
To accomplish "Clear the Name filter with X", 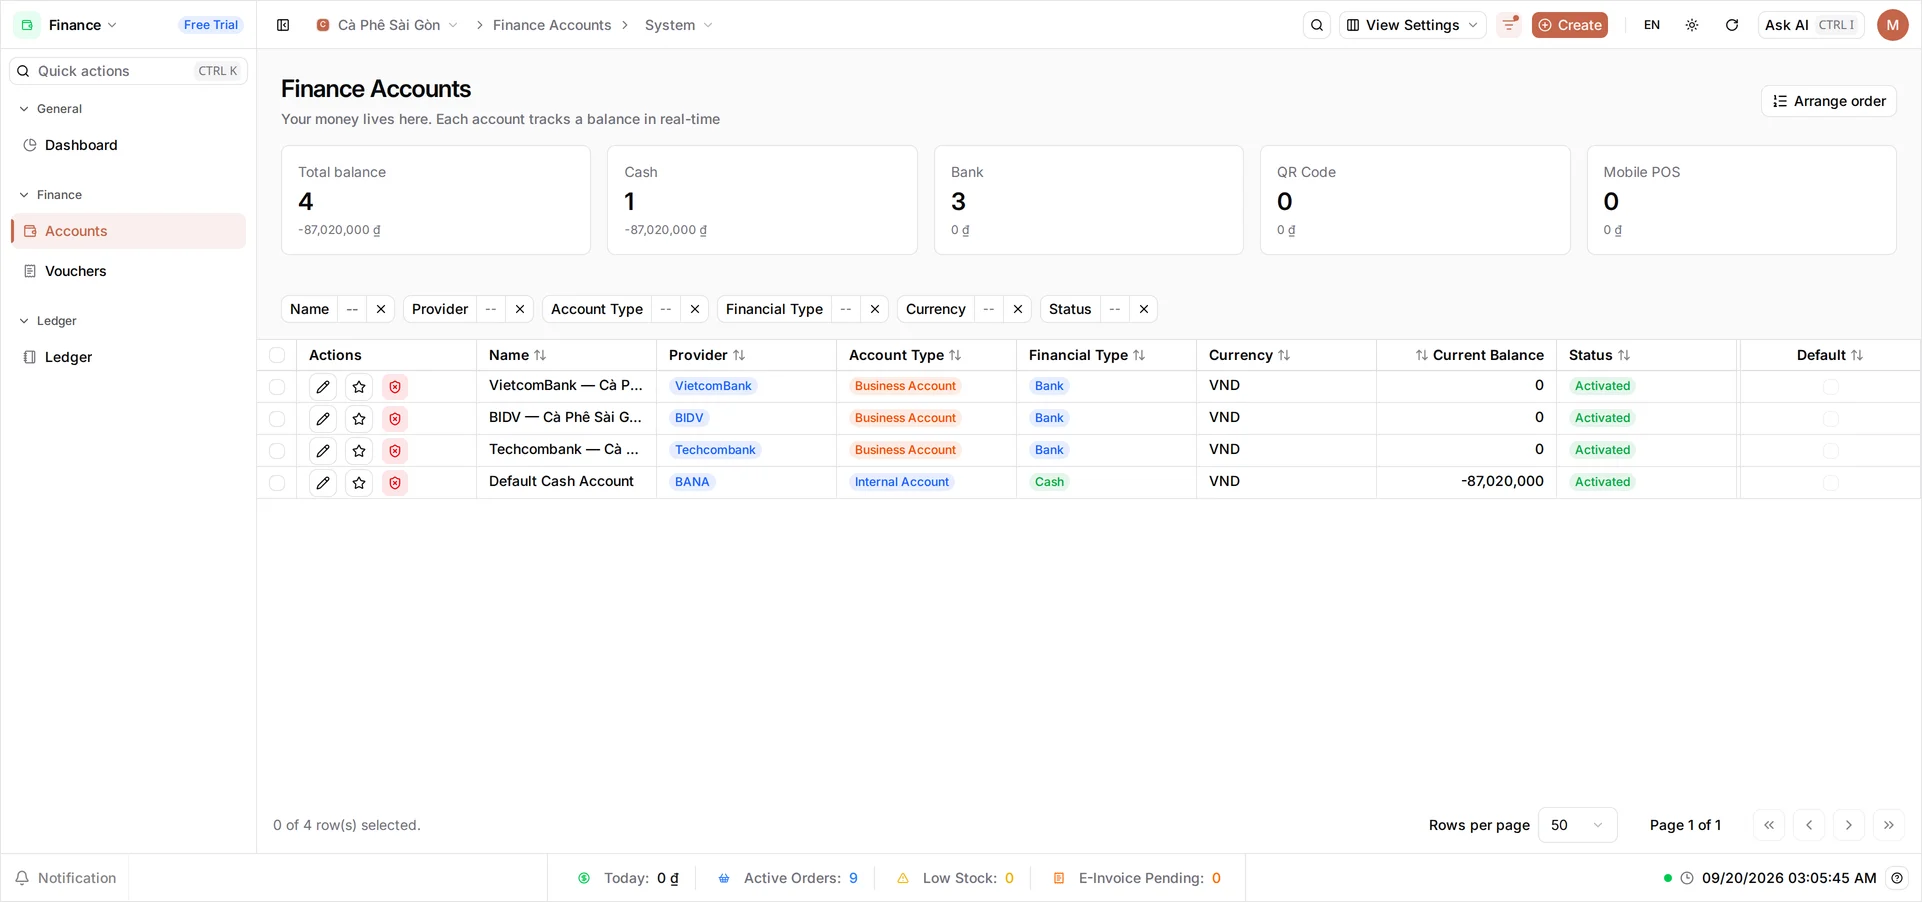I will [x=381, y=309].
